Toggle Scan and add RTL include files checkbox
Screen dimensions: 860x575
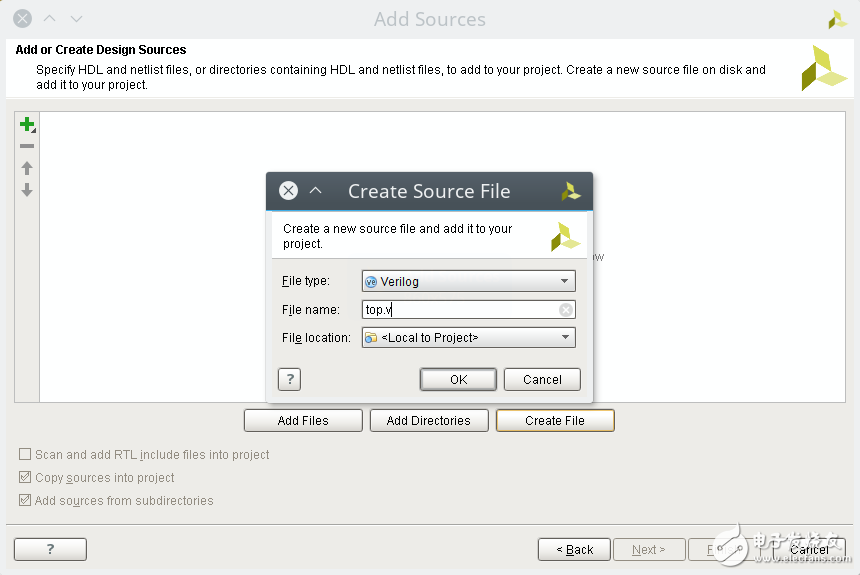[25, 454]
